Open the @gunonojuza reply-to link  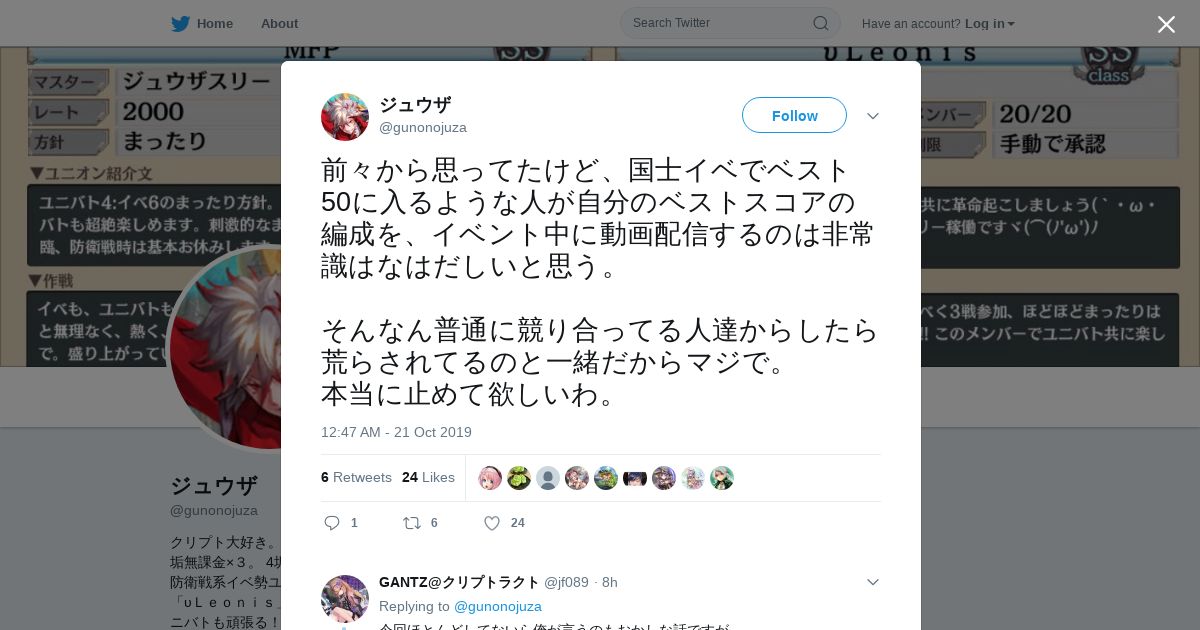[x=498, y=606]
